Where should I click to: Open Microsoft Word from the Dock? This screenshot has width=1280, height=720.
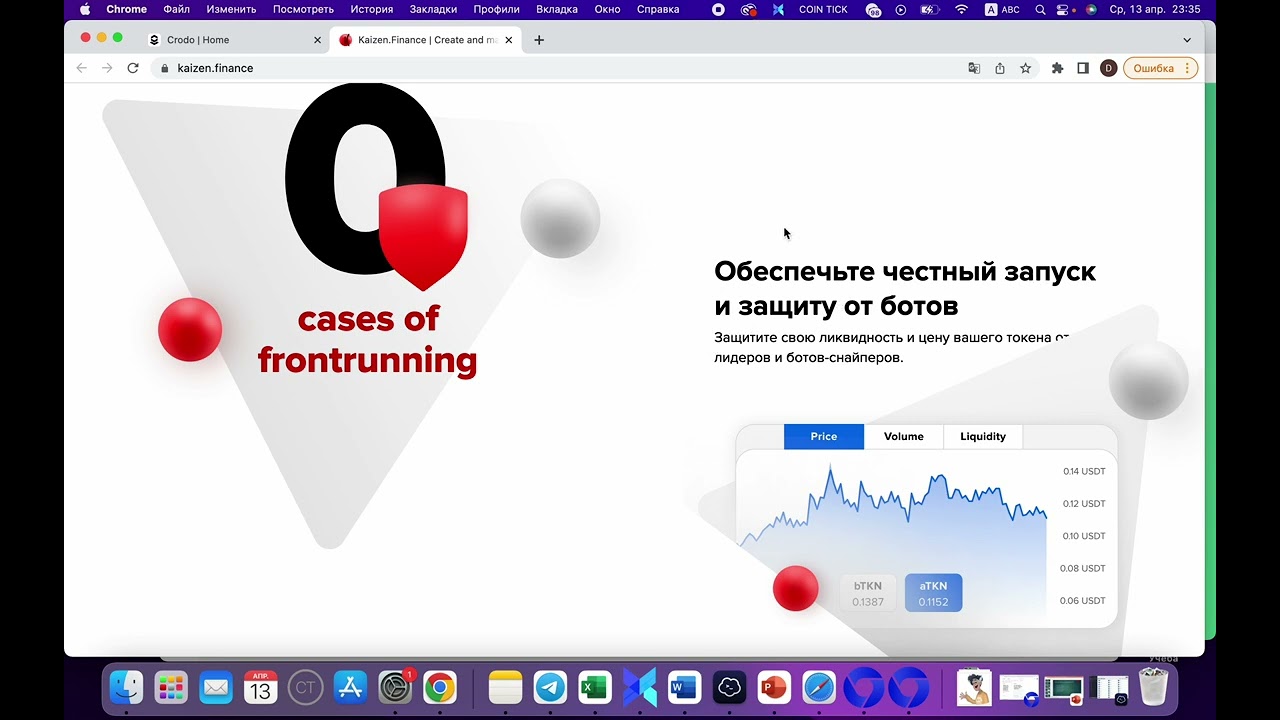click(x=684, y=687)
